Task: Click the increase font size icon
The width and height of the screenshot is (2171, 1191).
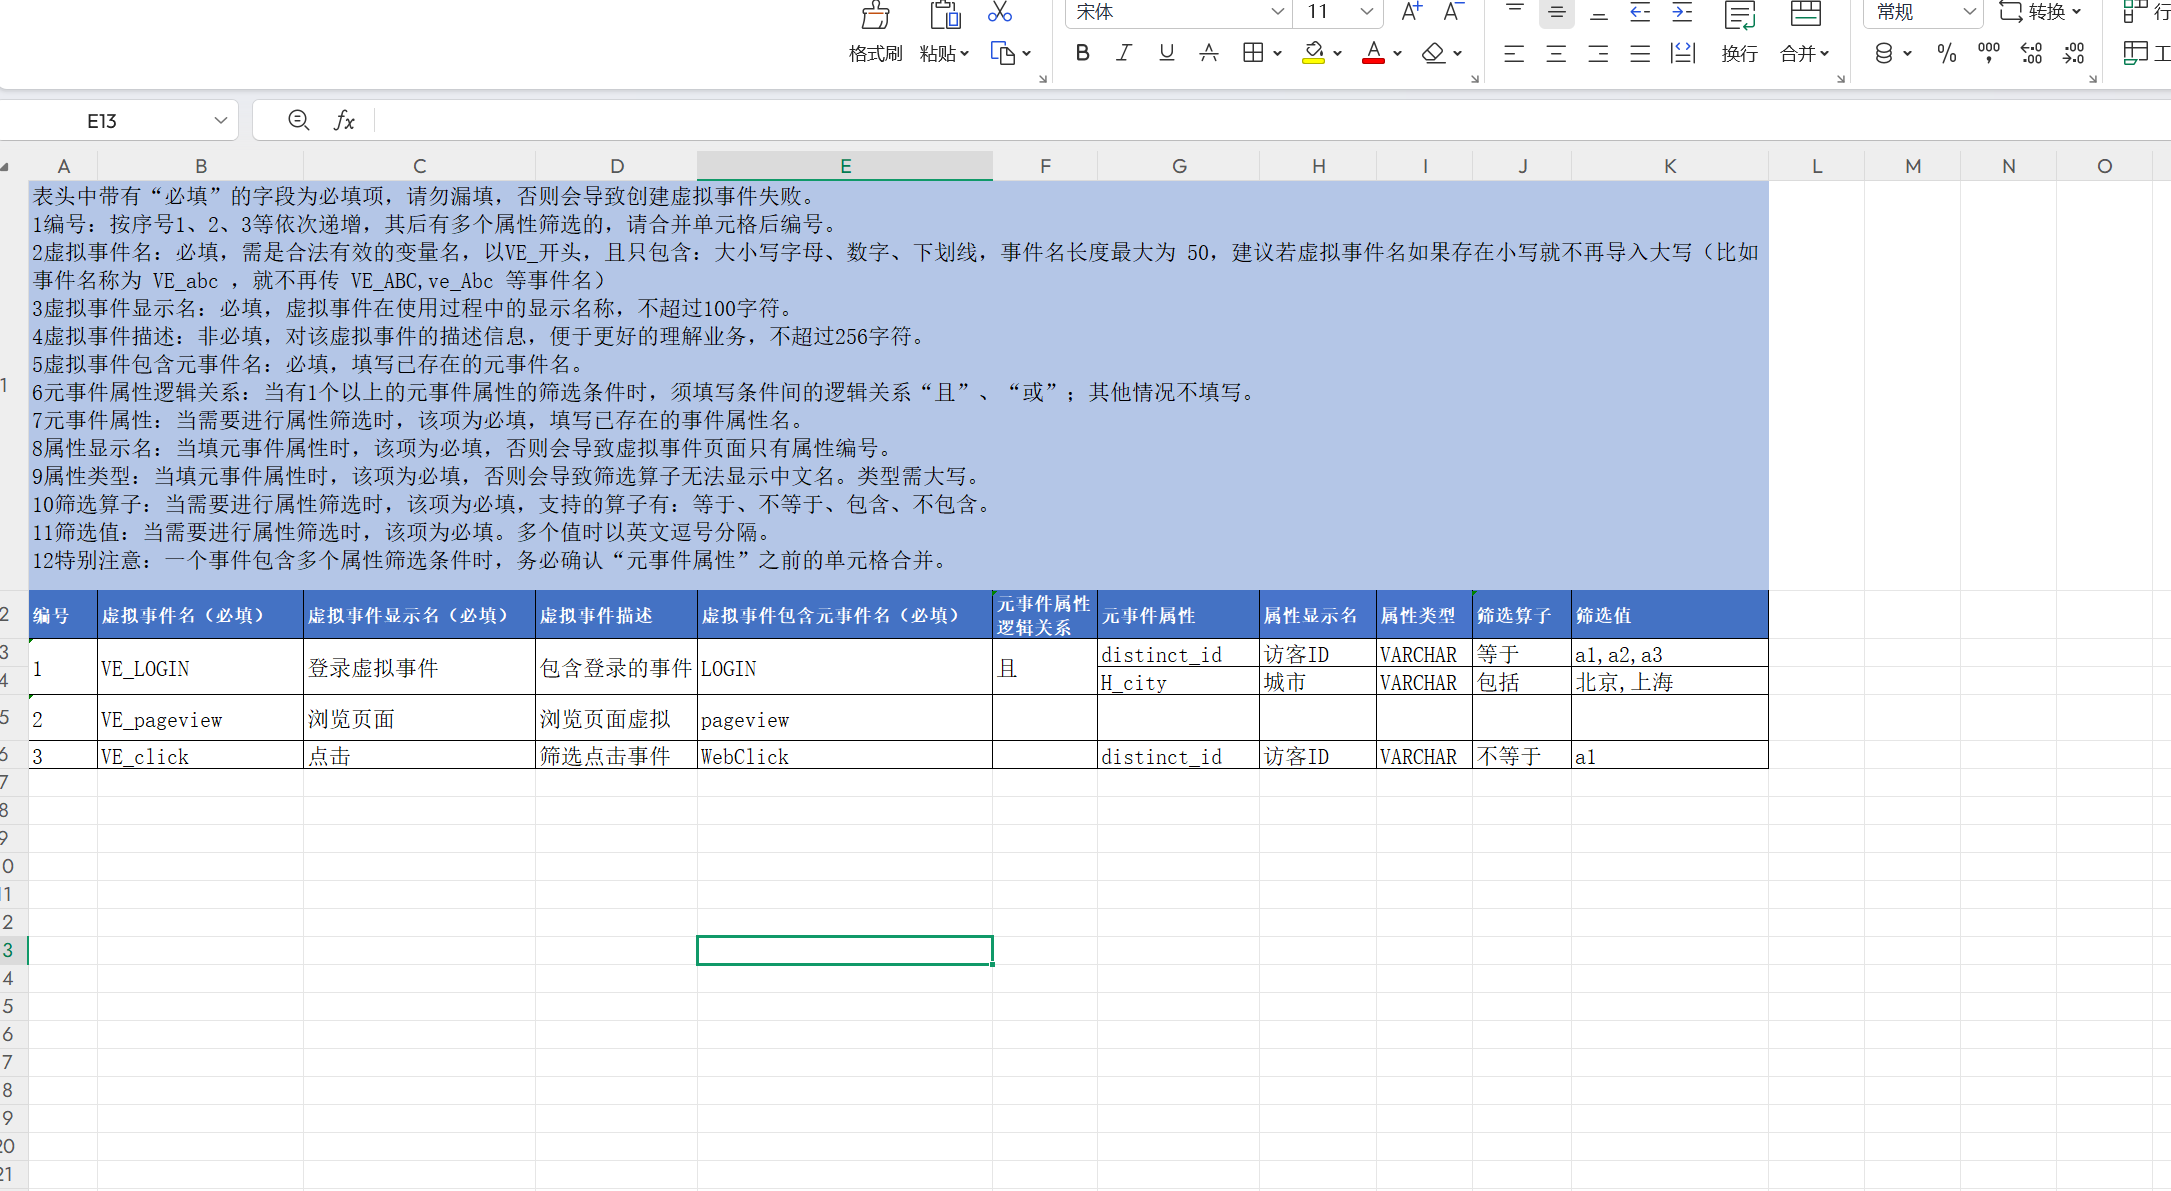Action: (1410, 12)
